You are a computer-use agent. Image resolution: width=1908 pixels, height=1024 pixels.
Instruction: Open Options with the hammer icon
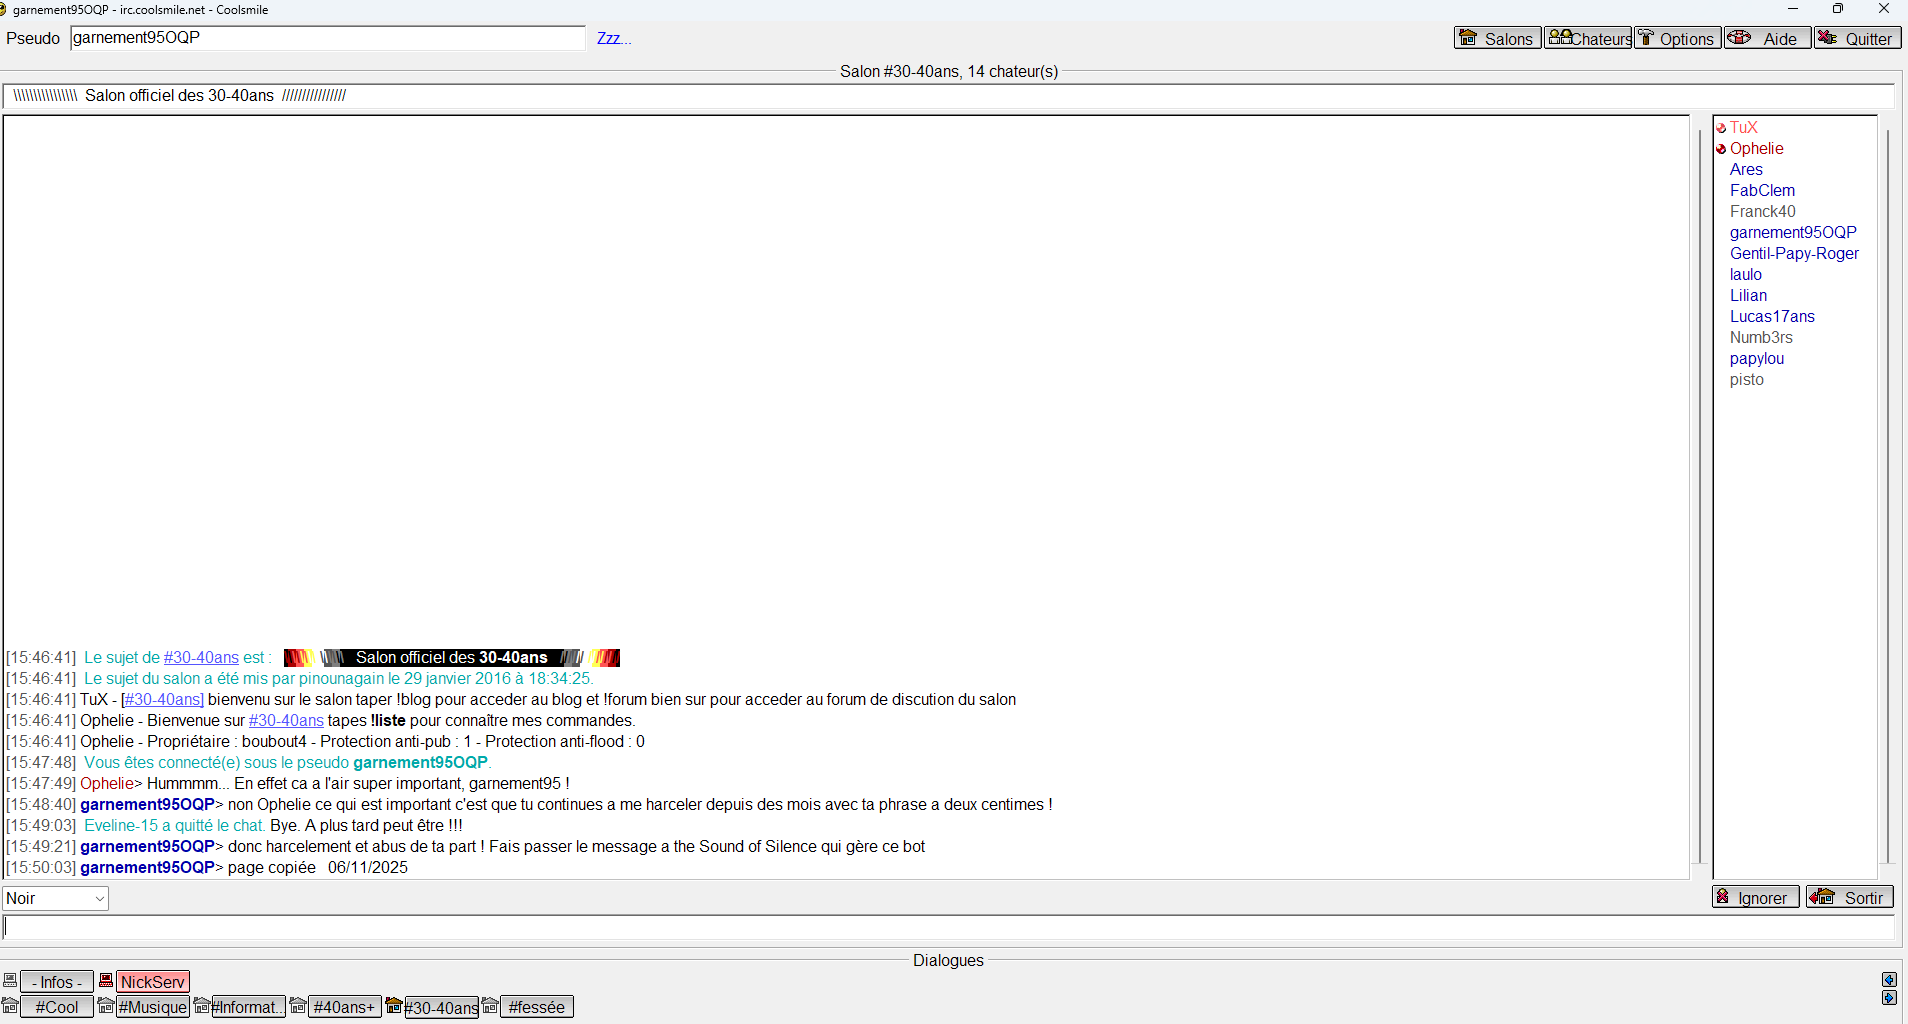[1677, 38]
